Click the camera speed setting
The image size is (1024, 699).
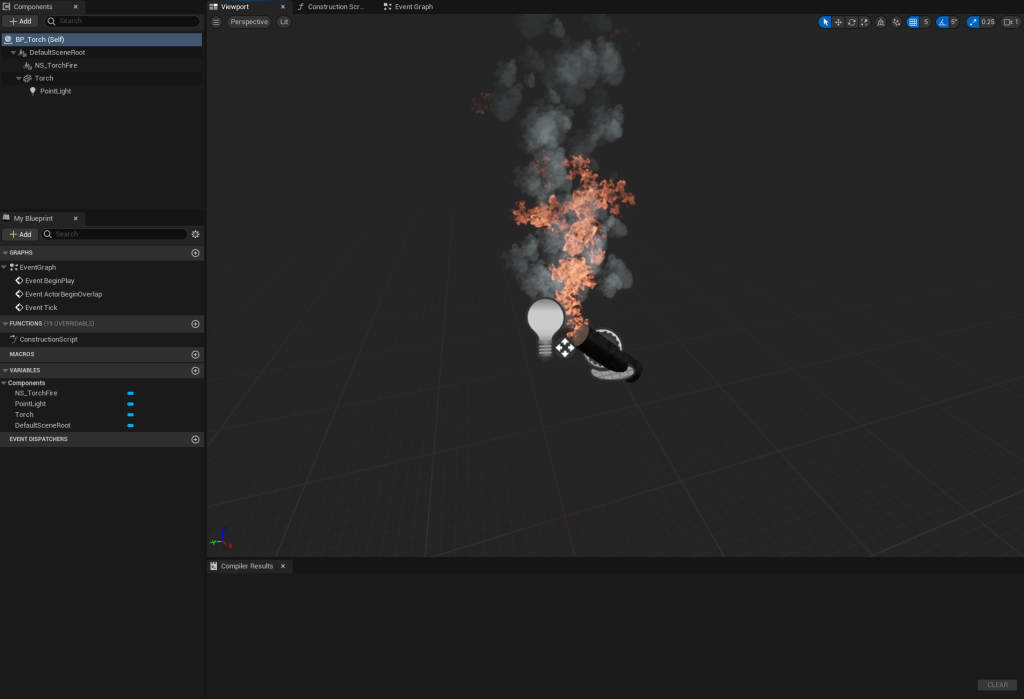[1011, 22]
